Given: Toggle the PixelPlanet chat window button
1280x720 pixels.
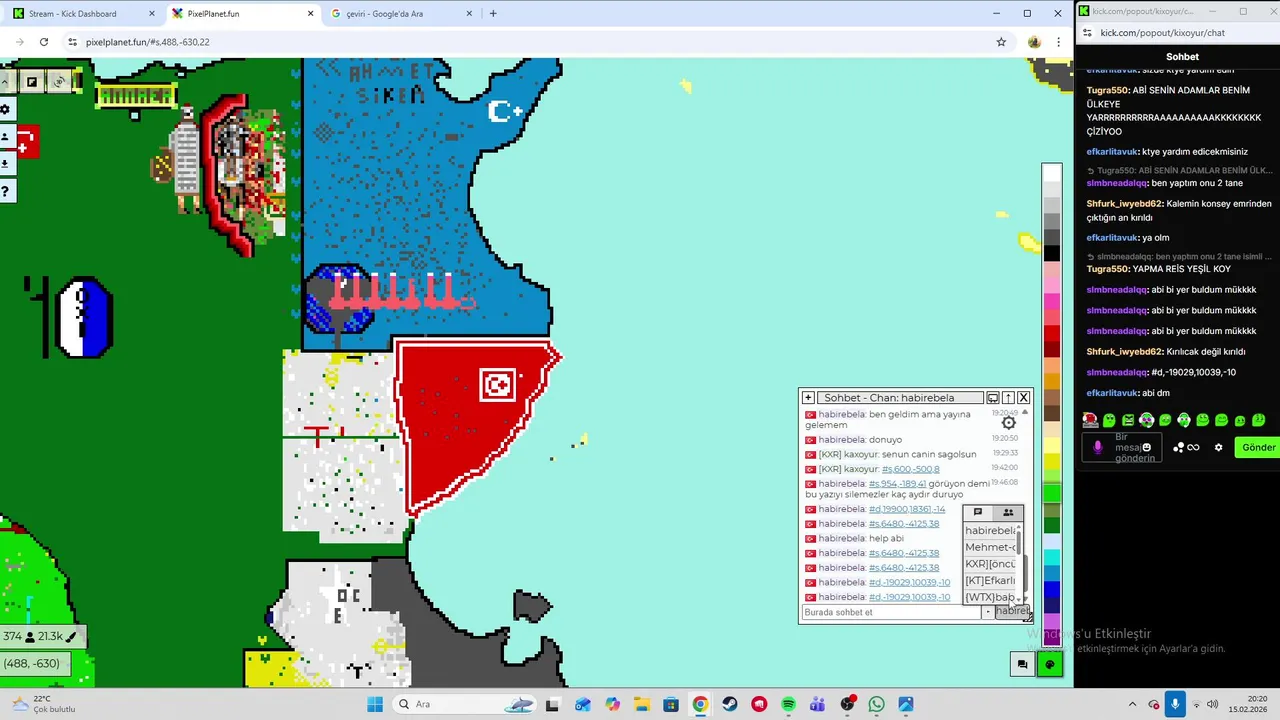Looking at the screenshot, I should [1022, 664].
